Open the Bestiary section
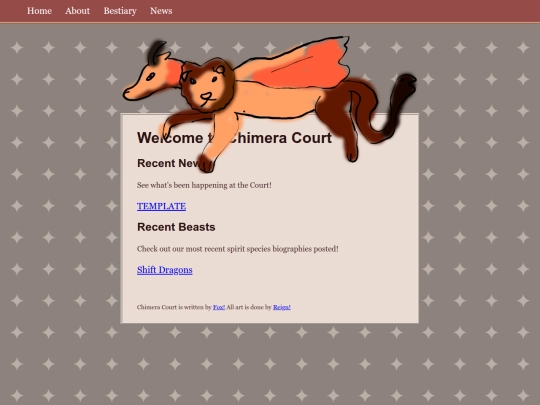 [x=120, y=11]
